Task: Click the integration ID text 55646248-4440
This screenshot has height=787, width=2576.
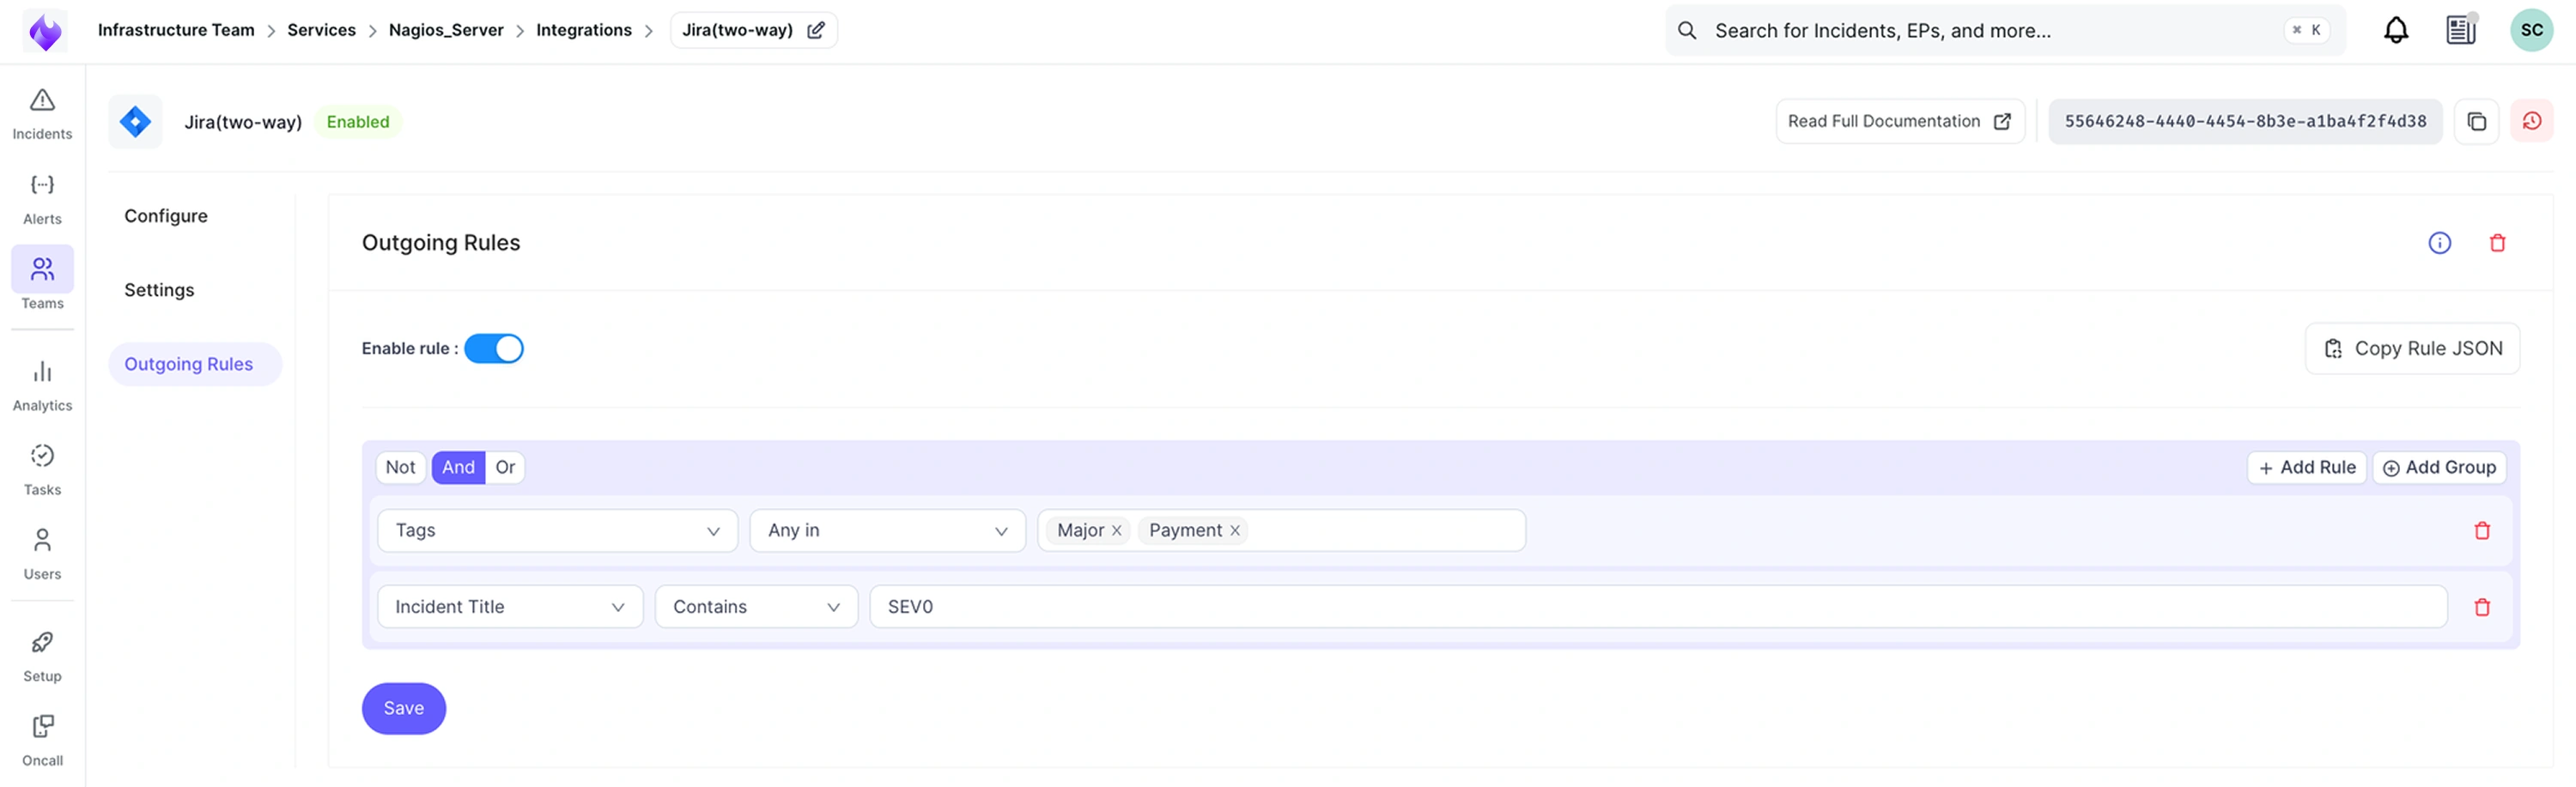Action: click(2245, 121)
